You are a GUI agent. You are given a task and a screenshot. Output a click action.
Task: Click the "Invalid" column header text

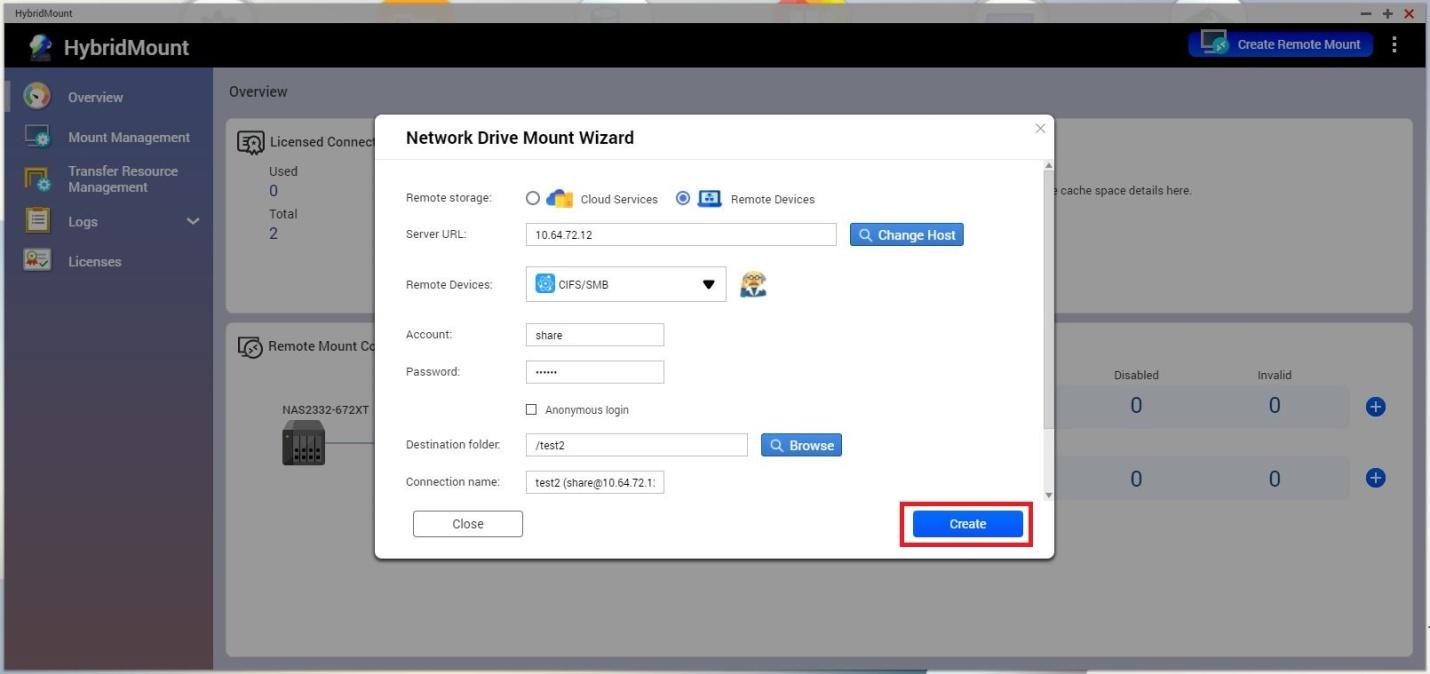pyautogui.click(x=1274, y=375)
